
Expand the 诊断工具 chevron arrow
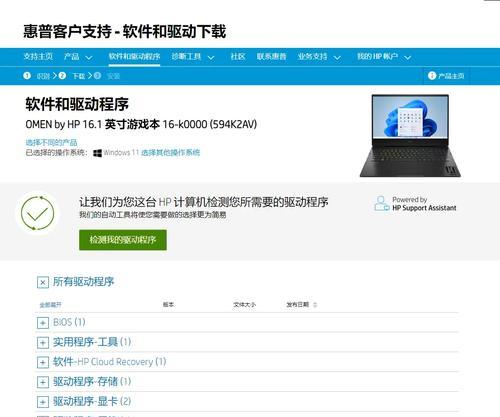(x=211, y=58)
